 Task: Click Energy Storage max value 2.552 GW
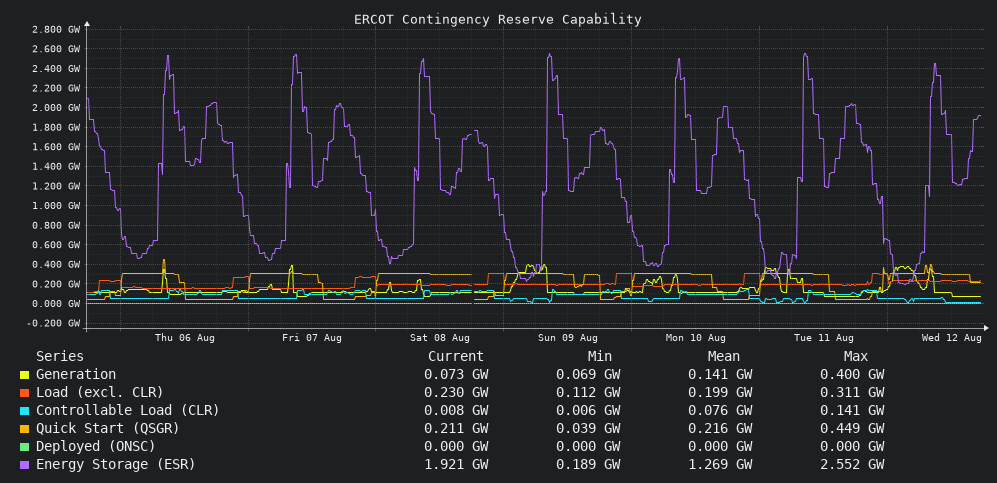tap(852, 465)
